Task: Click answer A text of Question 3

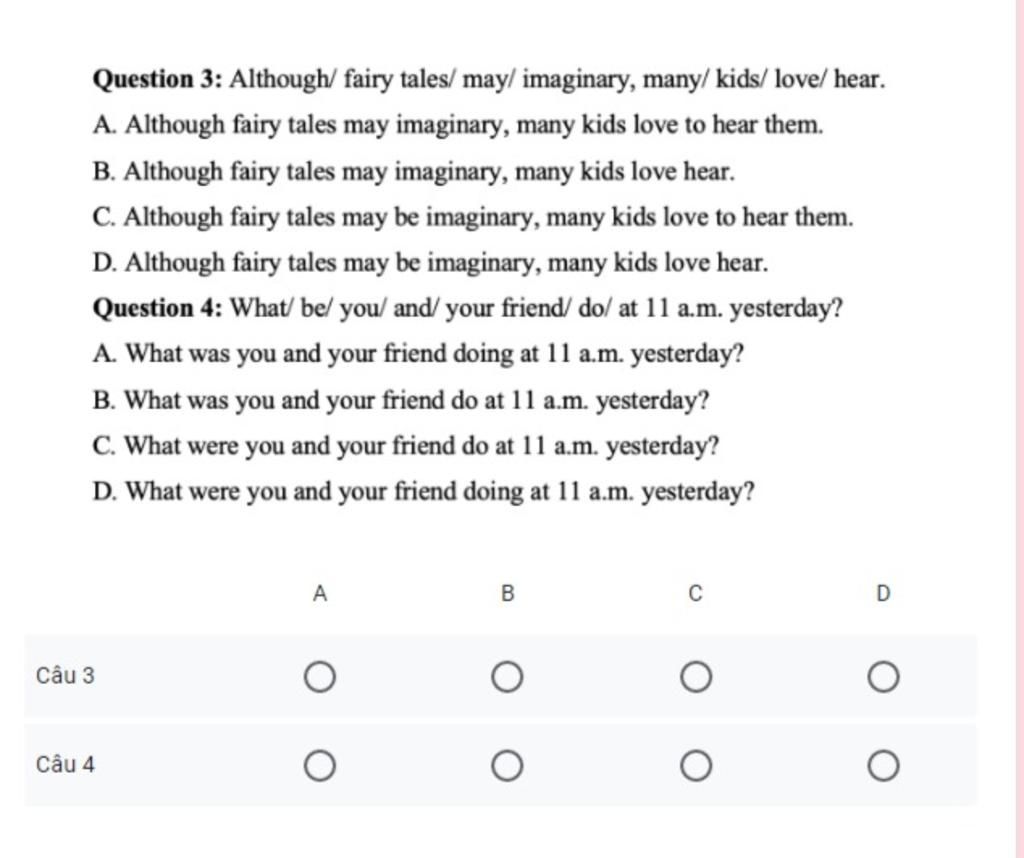Action: [458, 125]
